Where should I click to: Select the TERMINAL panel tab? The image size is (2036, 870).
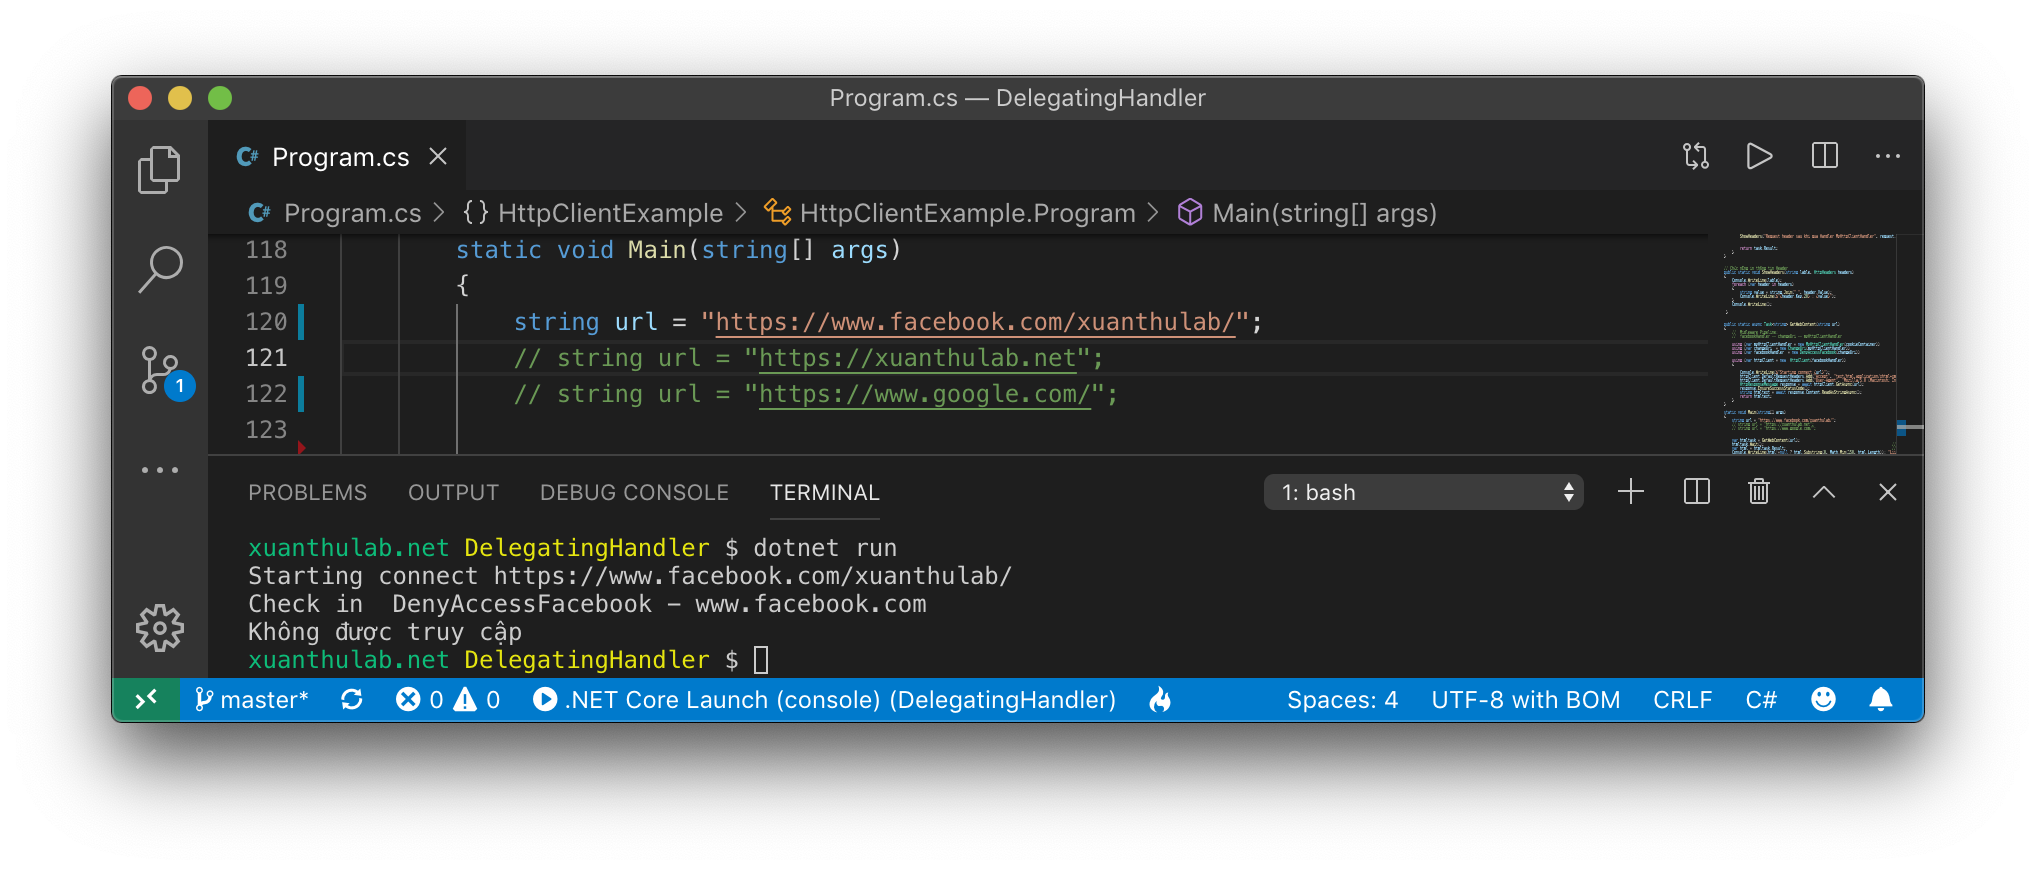[825, 493]
